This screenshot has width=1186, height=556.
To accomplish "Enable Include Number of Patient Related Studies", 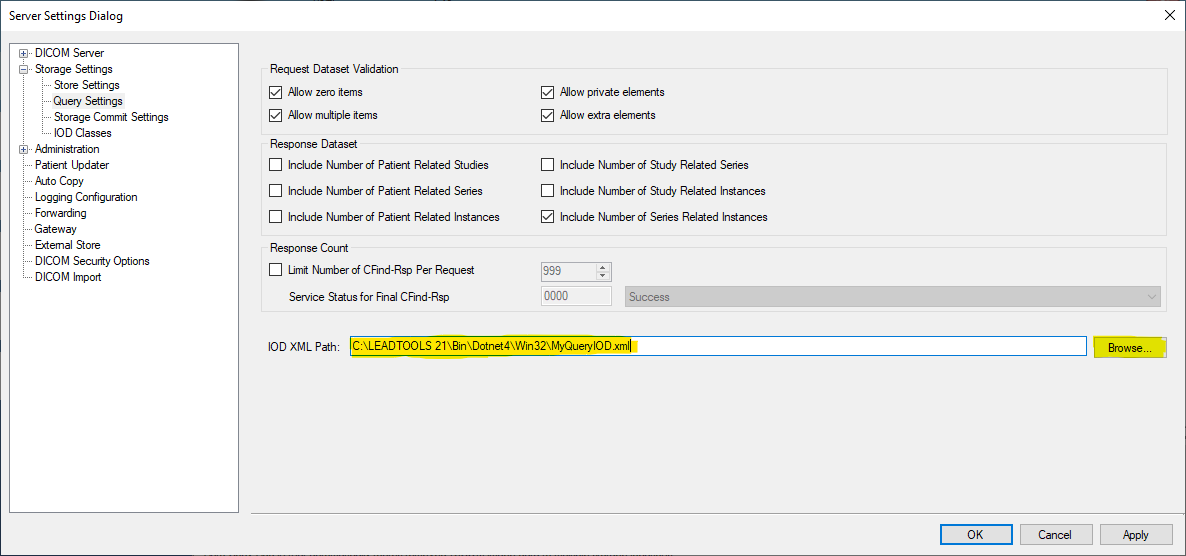I will [276, 165].
